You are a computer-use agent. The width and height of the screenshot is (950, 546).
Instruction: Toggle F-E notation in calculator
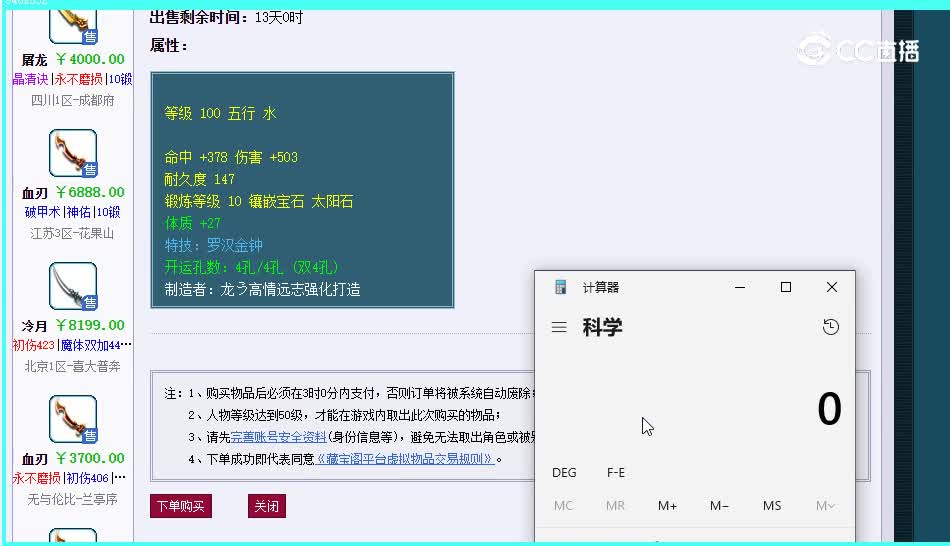click(616, 473)
